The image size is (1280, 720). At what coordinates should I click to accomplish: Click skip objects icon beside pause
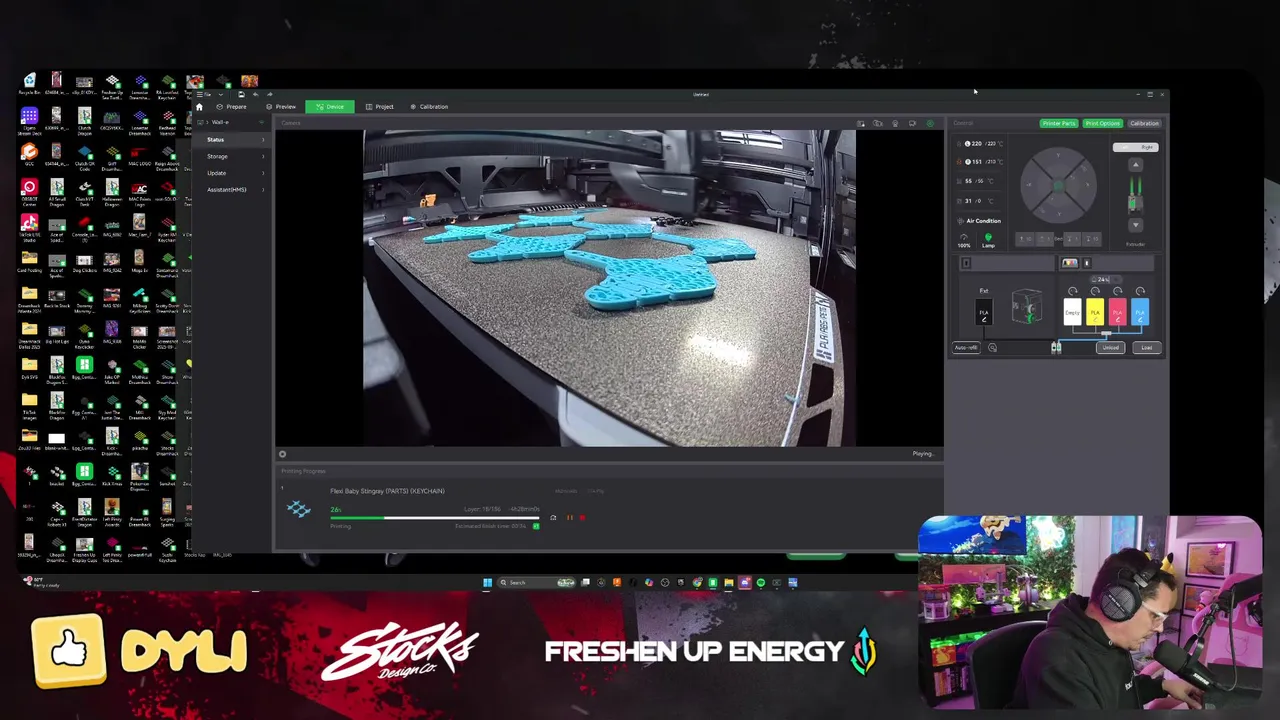(553, 518)
